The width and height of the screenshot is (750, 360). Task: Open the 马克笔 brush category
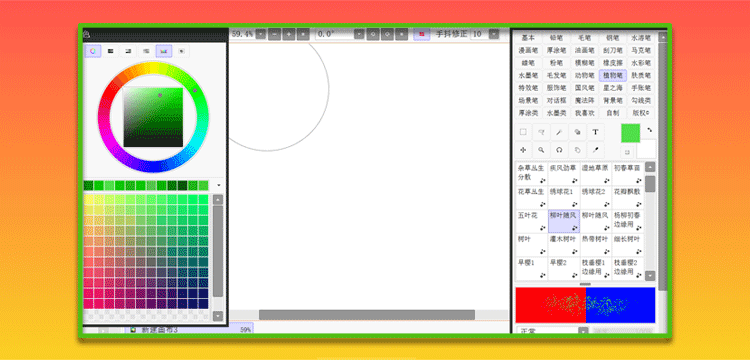click(x=641, y=50)
